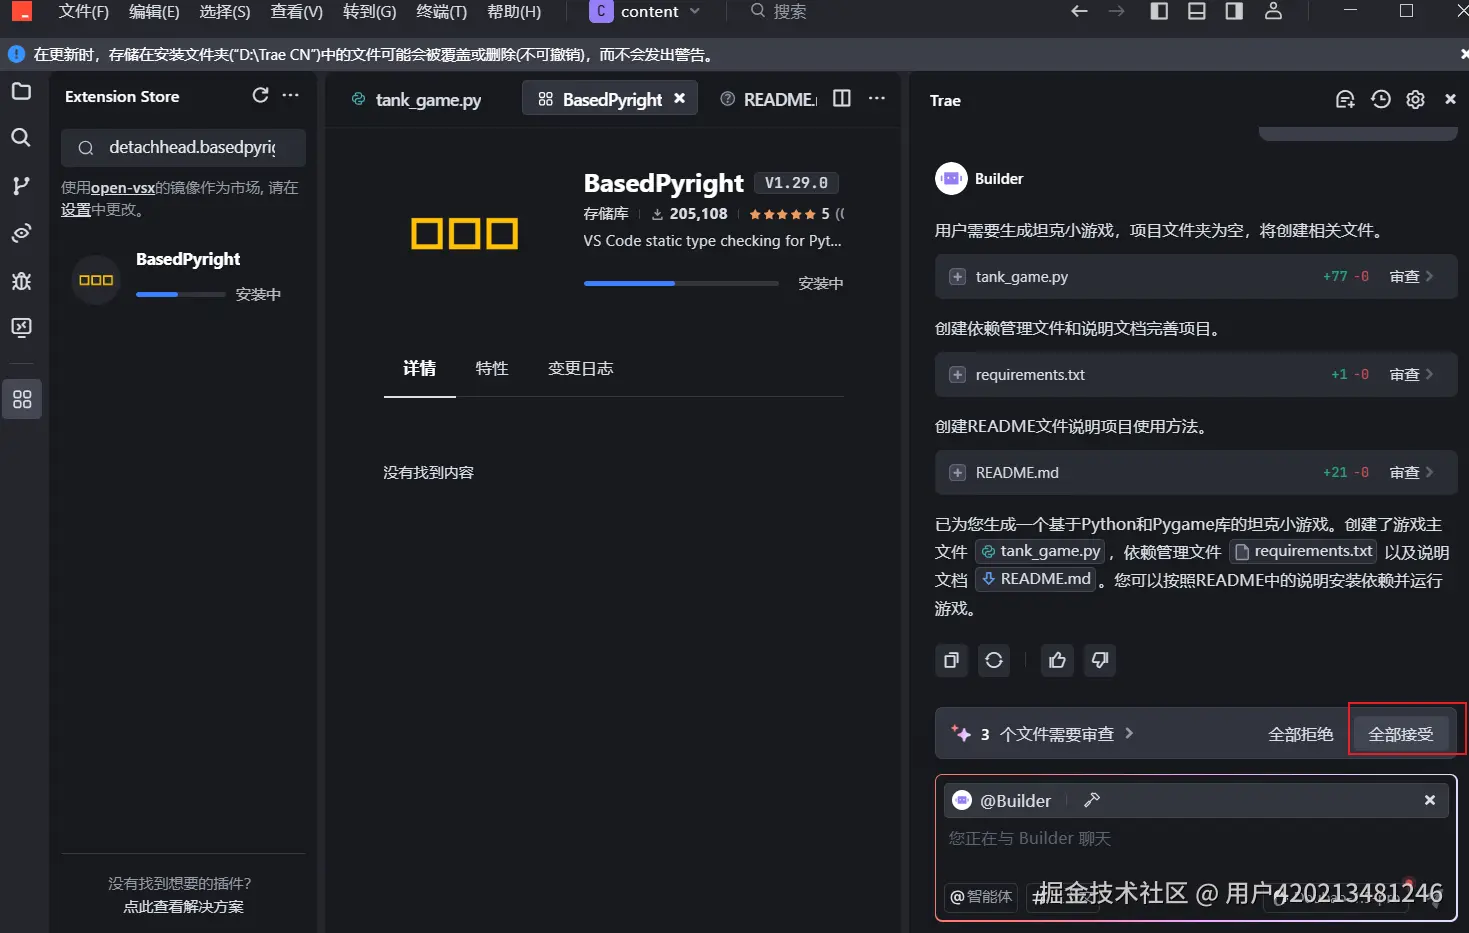This screenshot has width=1469, height=933.
Task: Click 全部接受 to accept all changes
Action: click(1401, 734)
